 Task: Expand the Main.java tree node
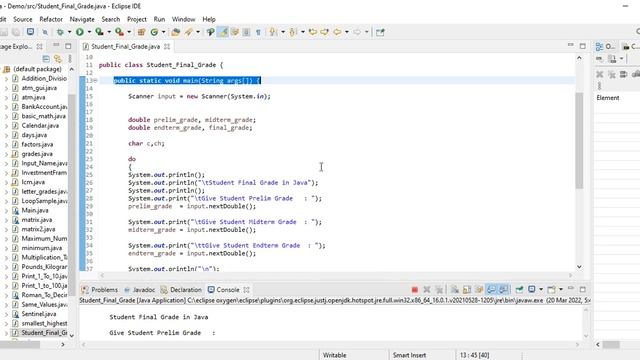[x=6, y=210]
